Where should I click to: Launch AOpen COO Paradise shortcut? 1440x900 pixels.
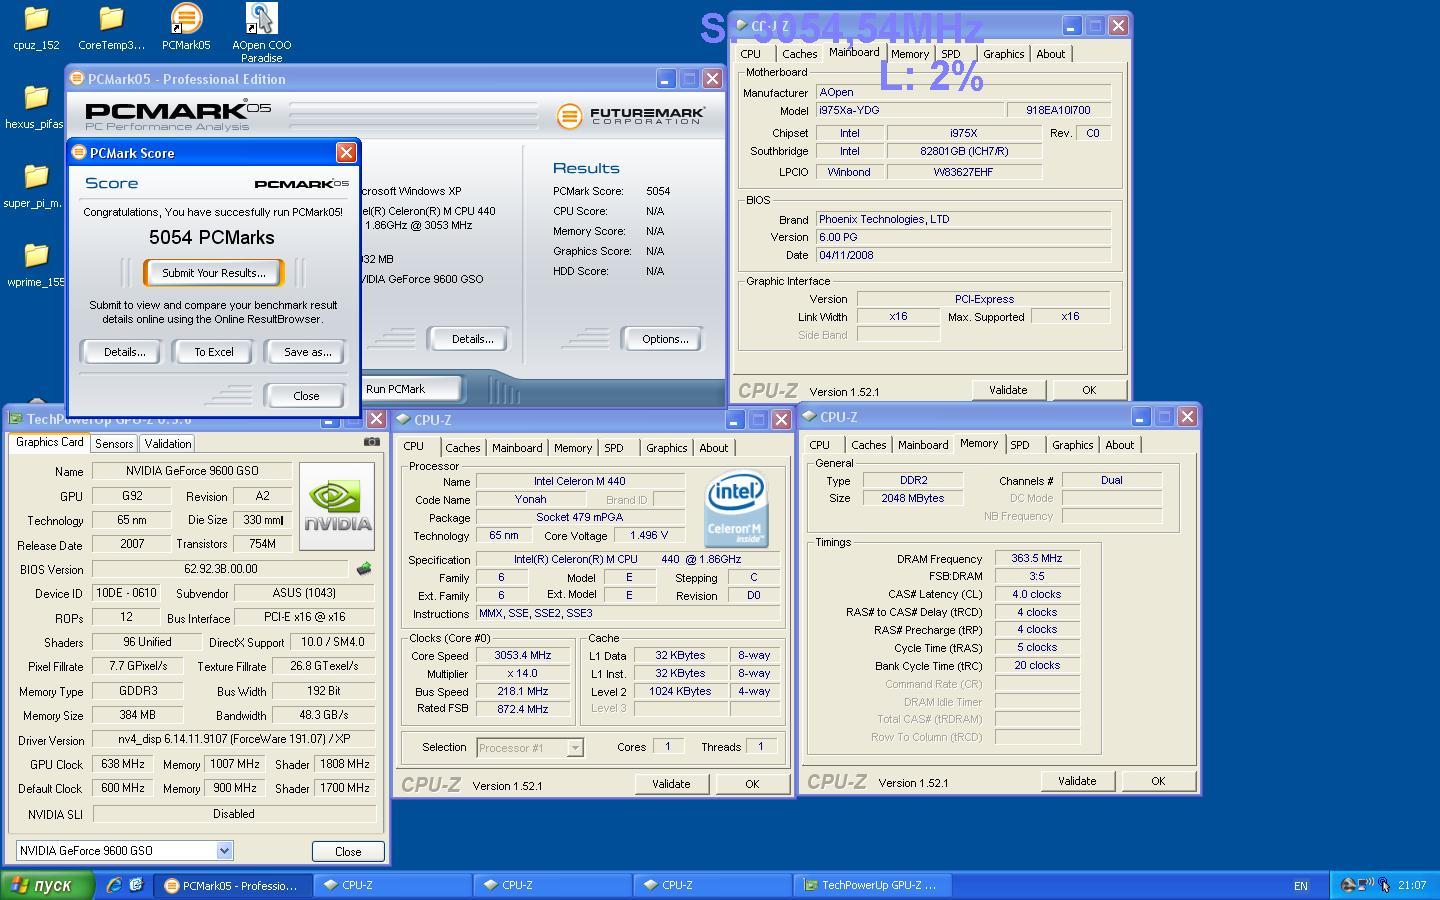(x=261, y=32)
